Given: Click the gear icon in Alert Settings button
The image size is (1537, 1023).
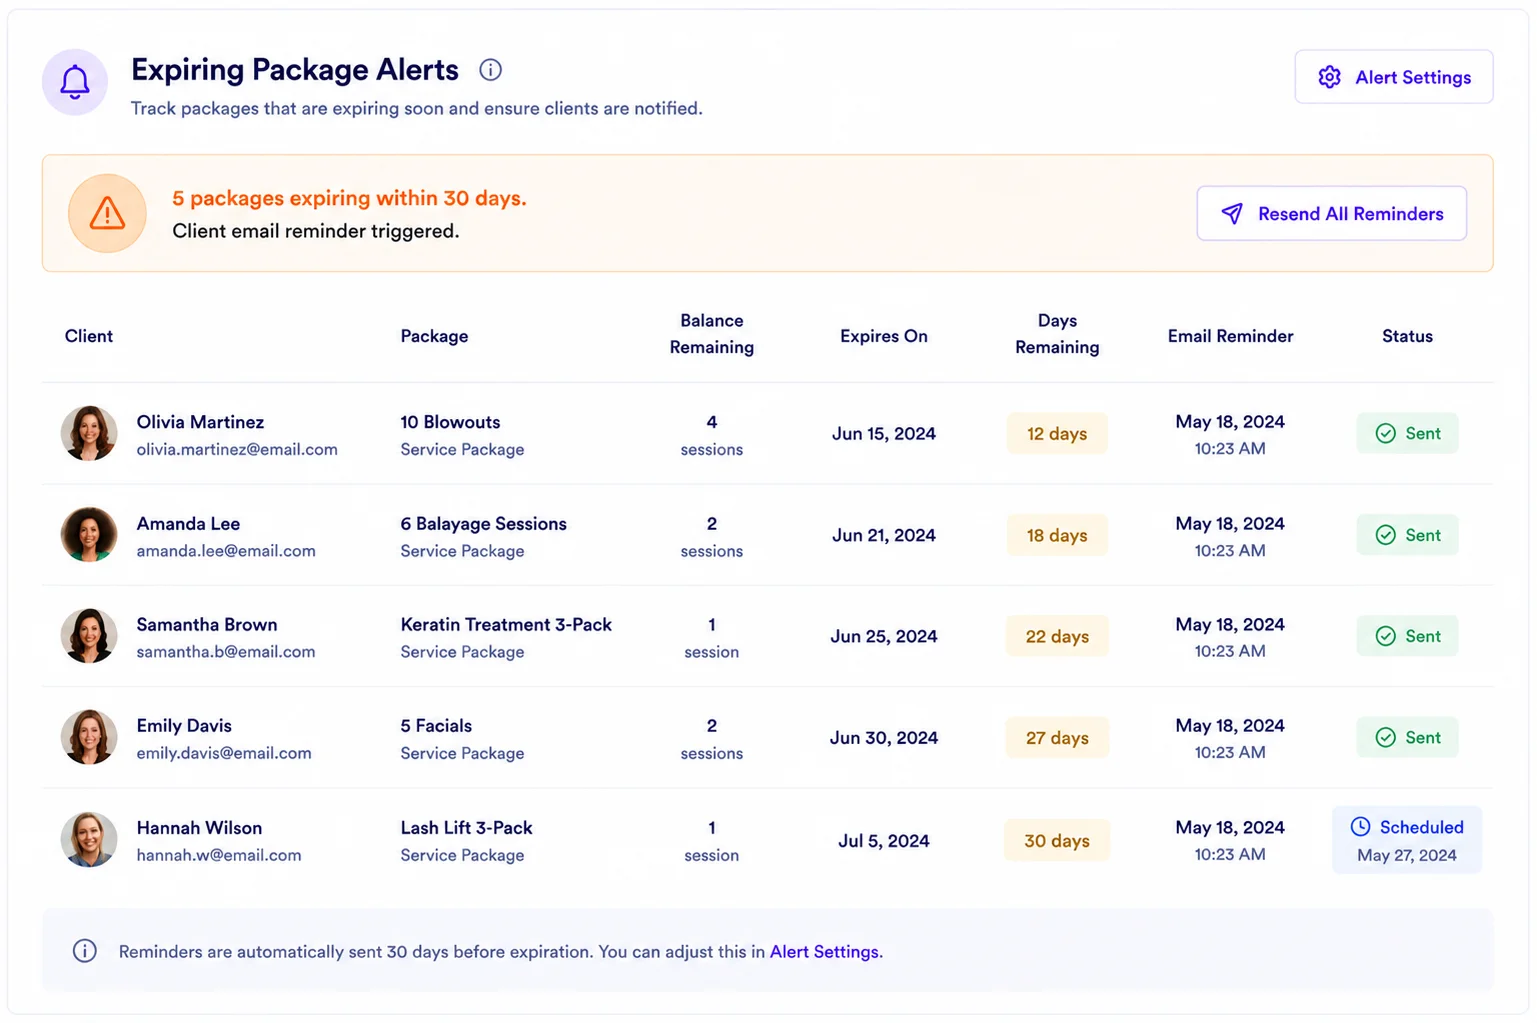Looking at the screenshot, I should (1329, 77).
